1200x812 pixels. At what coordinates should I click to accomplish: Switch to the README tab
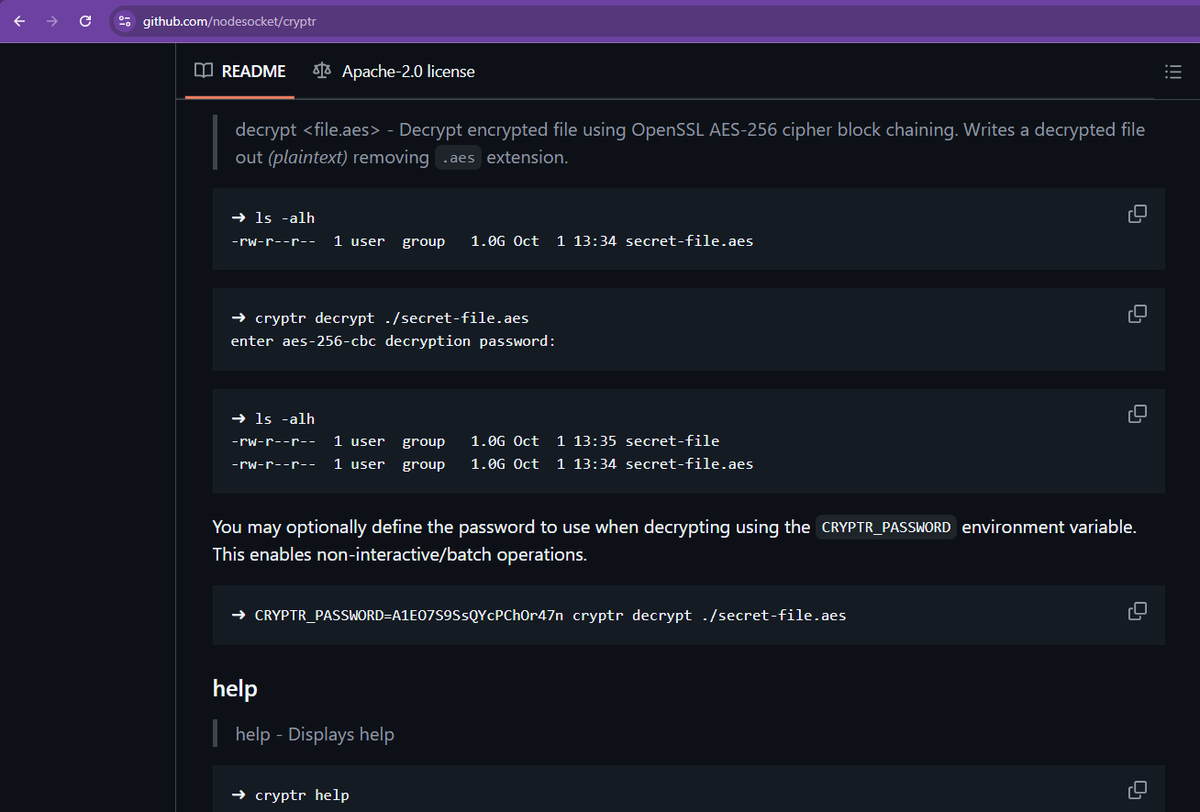(240, 71)
